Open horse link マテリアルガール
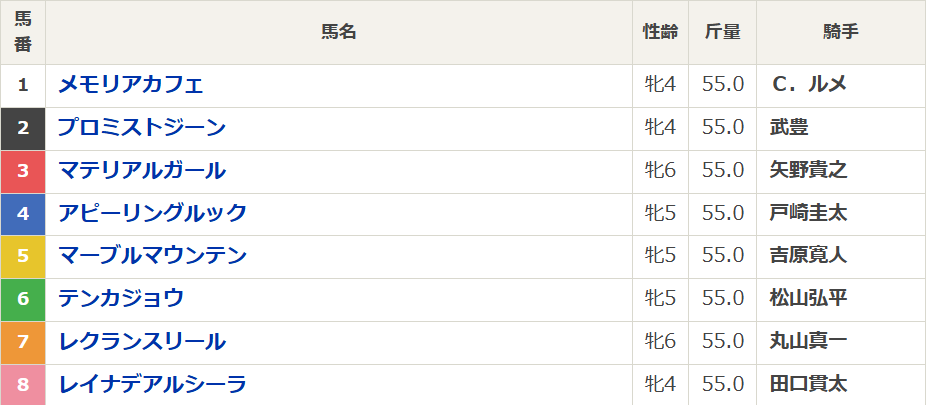Screen dimensions: 926x405 pos(142,171)
